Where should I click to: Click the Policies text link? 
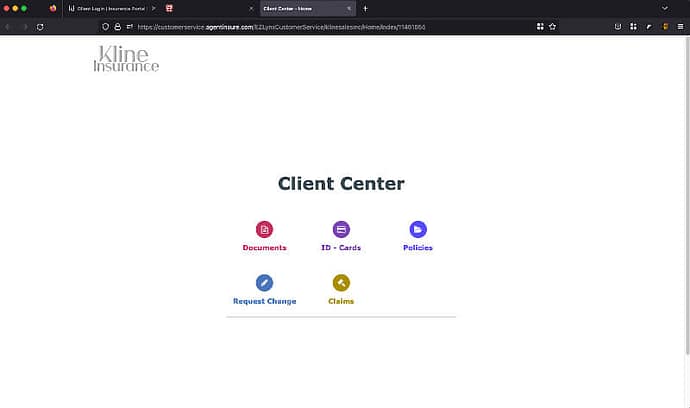point(418,248)
